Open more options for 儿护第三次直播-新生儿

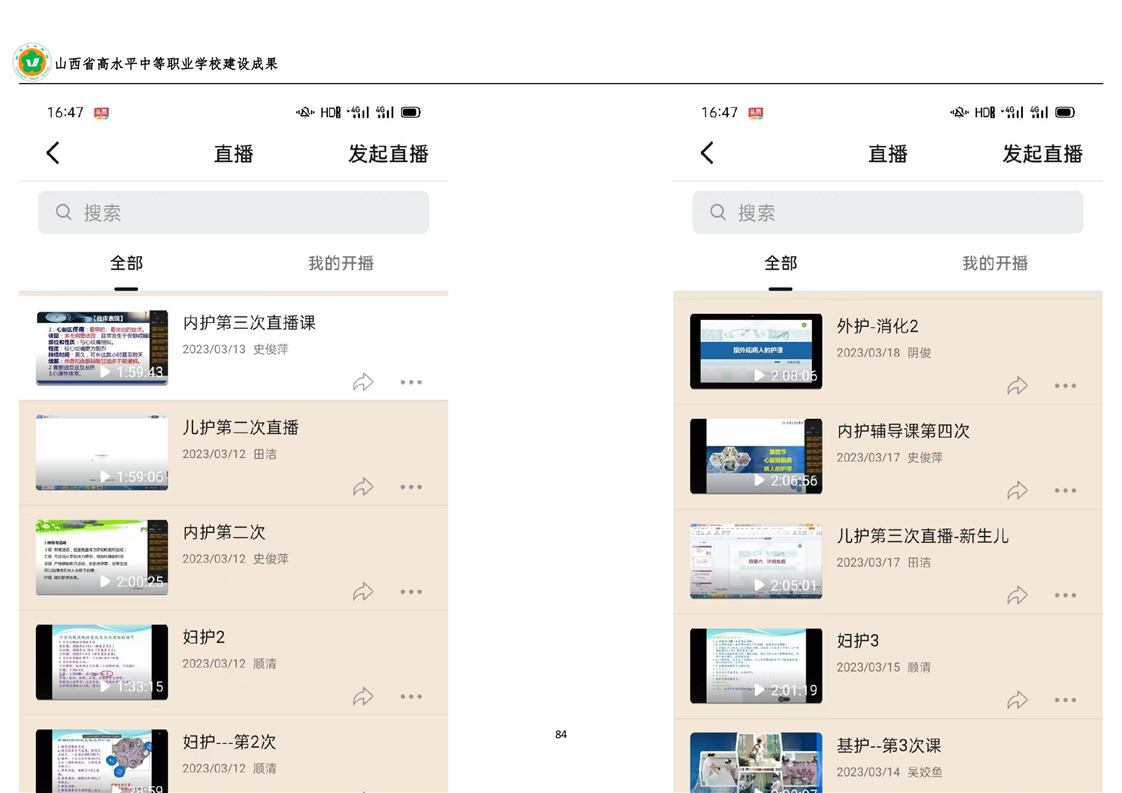[1065, 595]
